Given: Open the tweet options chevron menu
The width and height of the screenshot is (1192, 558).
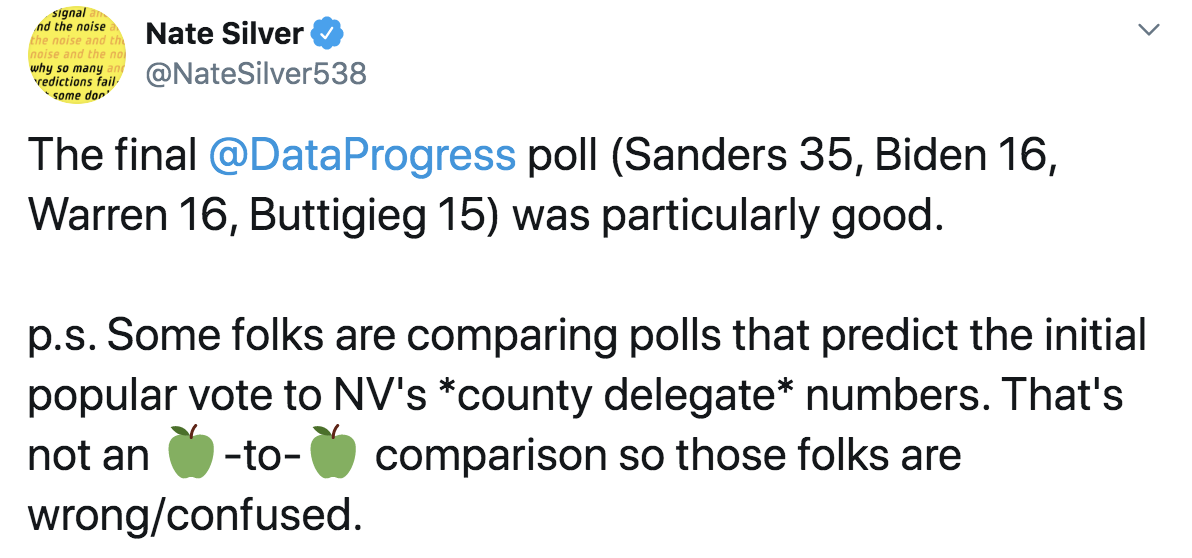Looking at the screenshot, I should [x=1148, y=30].
